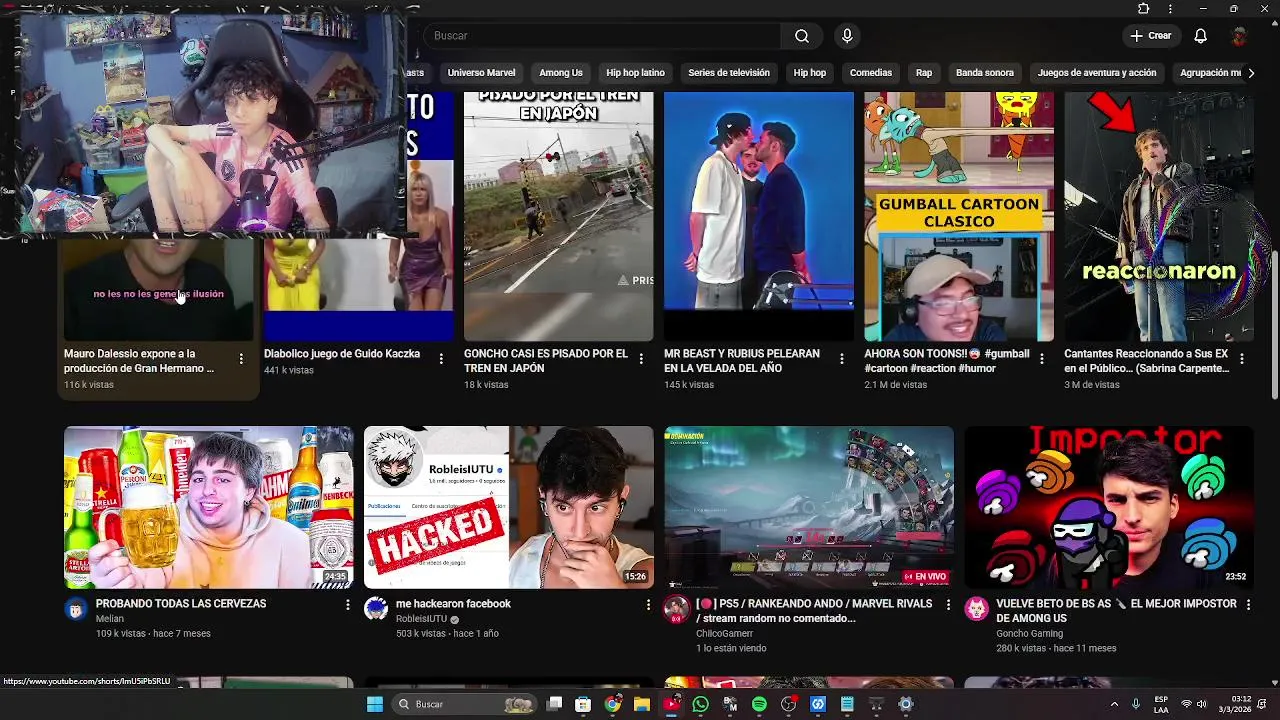The width and height of the screenshot is (1280, 720).
Task: Open options for Diabolico juego short
Action: click(x=441, y=359)
